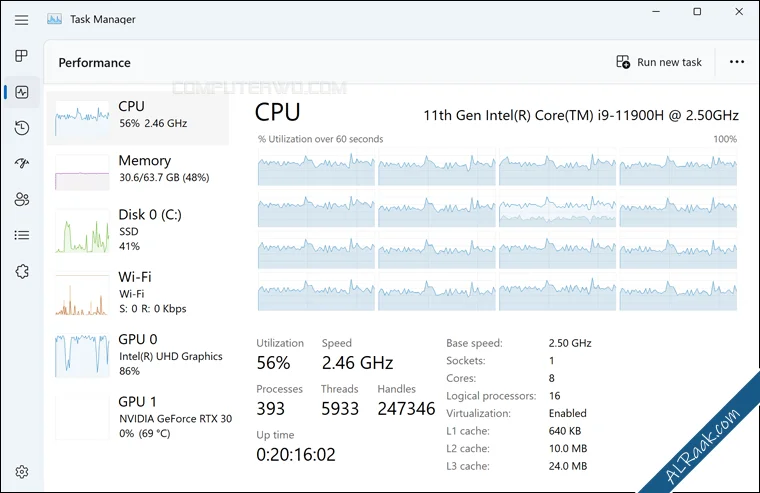Click the Performance page heading

pos(95,63)
